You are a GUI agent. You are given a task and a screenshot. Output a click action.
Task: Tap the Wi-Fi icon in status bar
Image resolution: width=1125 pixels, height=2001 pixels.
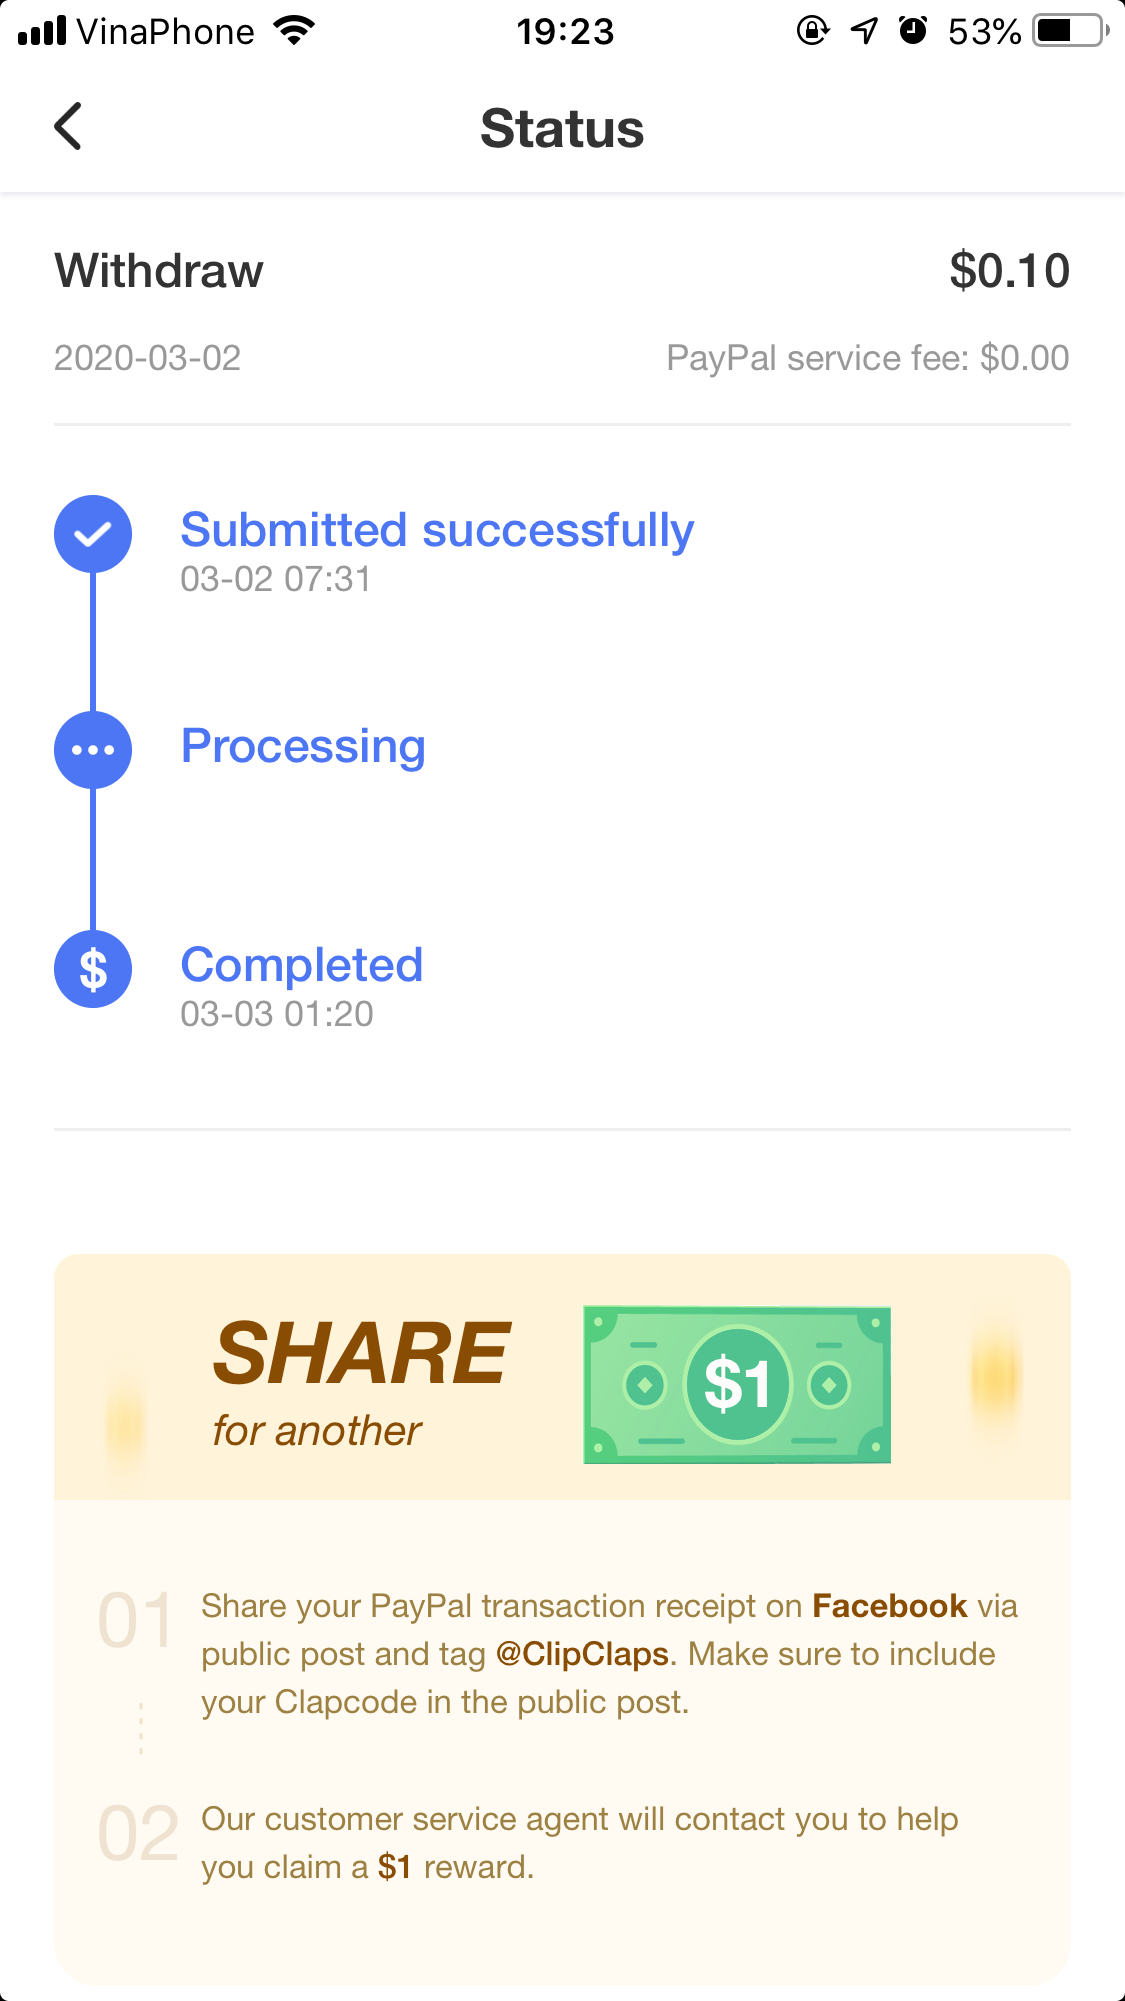(294, 31)
